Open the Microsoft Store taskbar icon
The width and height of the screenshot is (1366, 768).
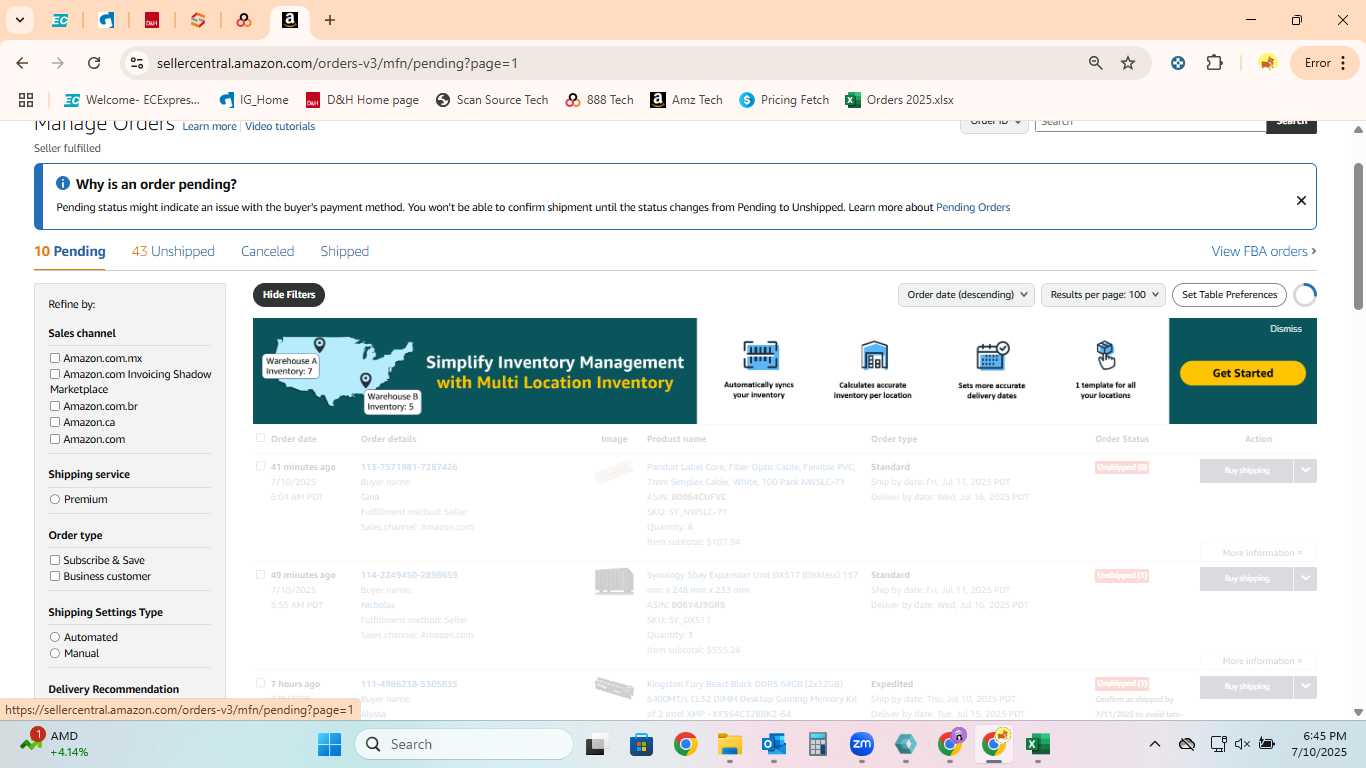pyautogui.click(x=641, y=744)
